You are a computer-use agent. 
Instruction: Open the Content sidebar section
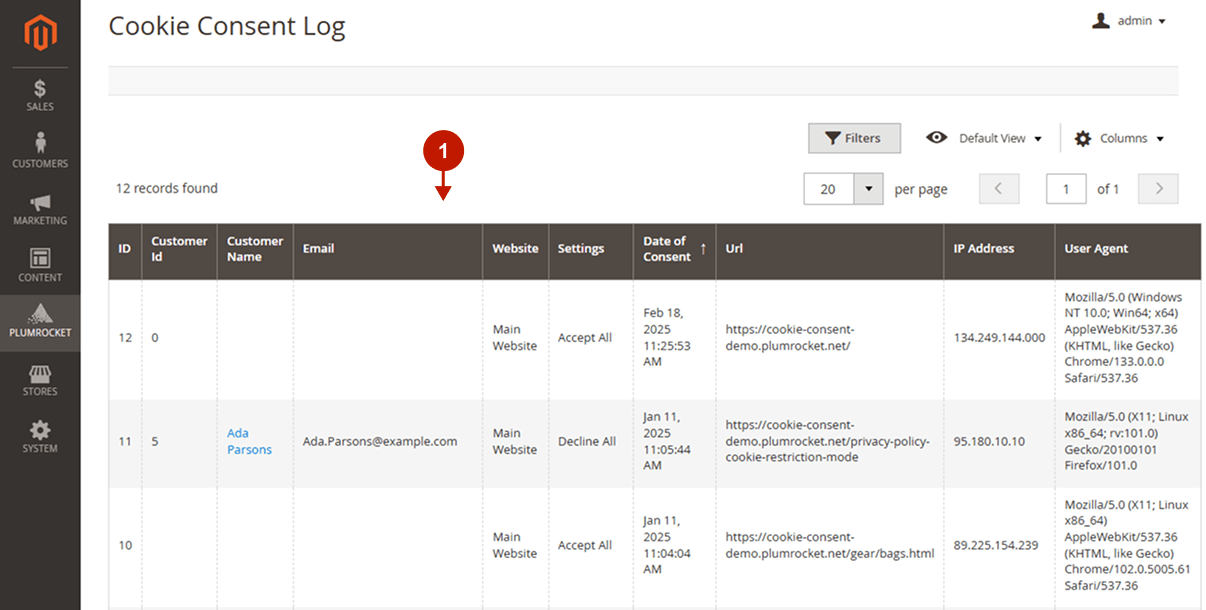coord(40,265)
